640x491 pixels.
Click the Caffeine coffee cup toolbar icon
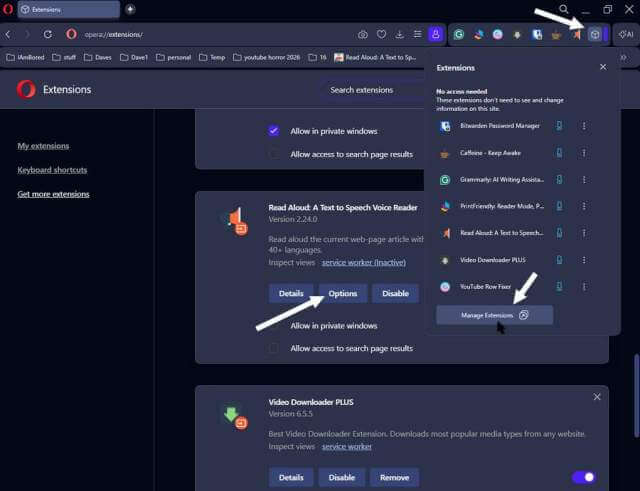(x=556, y=35)
